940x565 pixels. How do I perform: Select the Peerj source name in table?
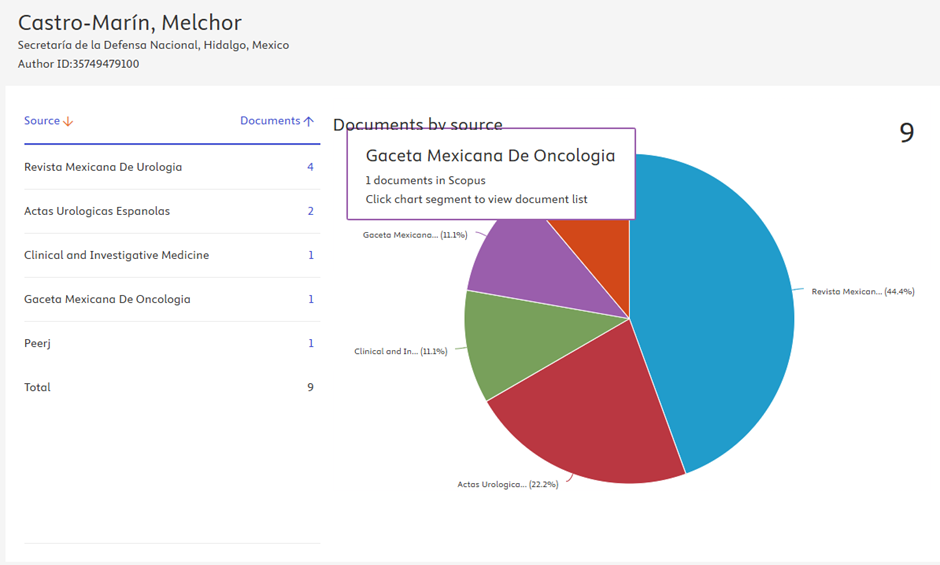tap(38, 343)
